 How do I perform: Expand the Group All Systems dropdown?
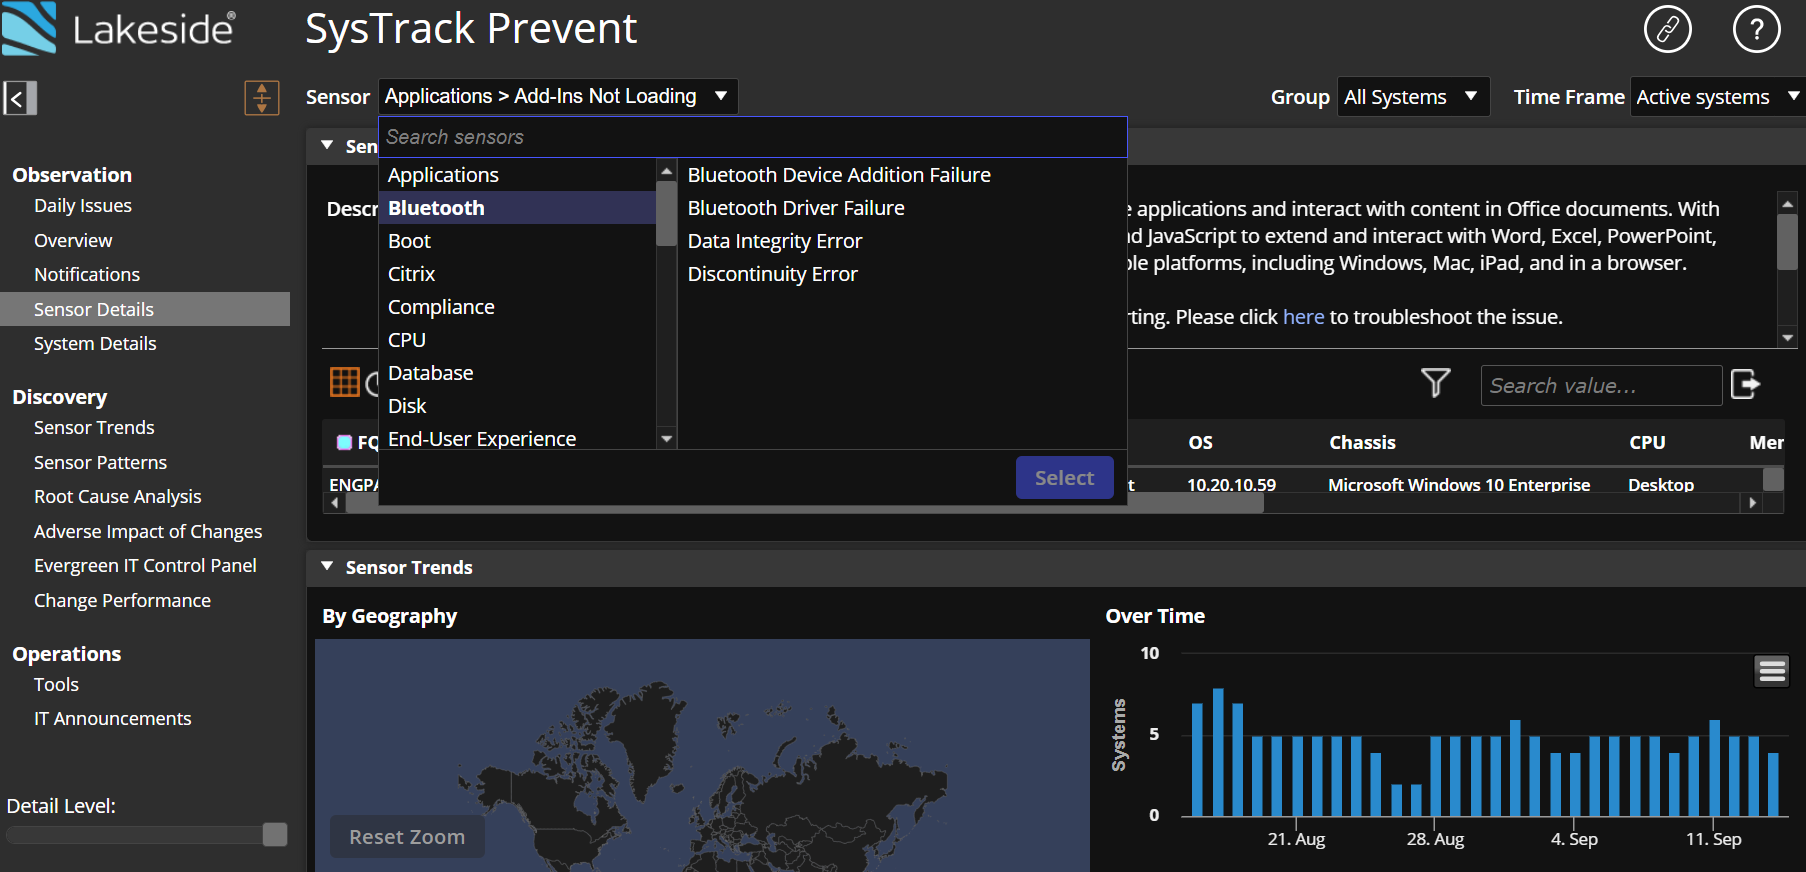tap(1412, 97)
